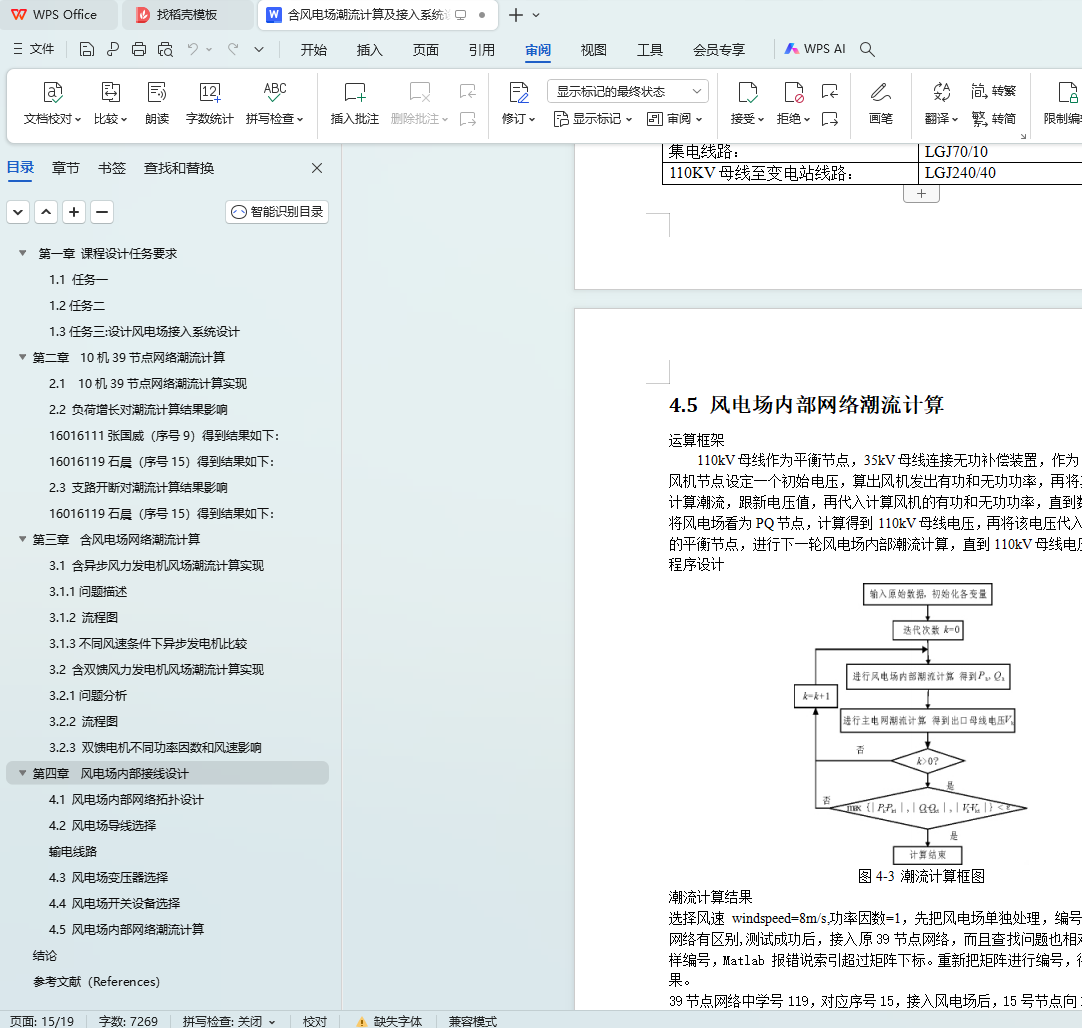
Task: Switch to the 插入 ribbon tab
Action: [369, 50]
